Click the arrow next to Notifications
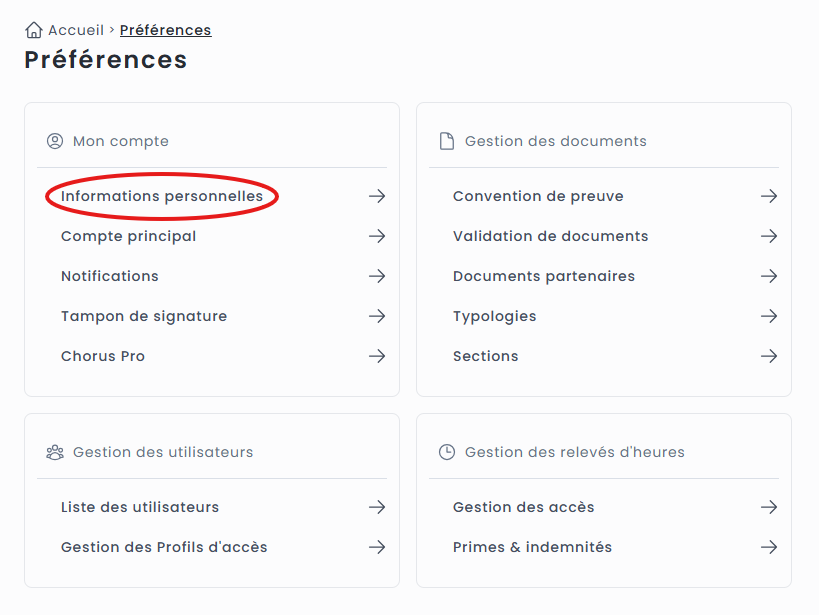819x615 pixels. [377, 276]
